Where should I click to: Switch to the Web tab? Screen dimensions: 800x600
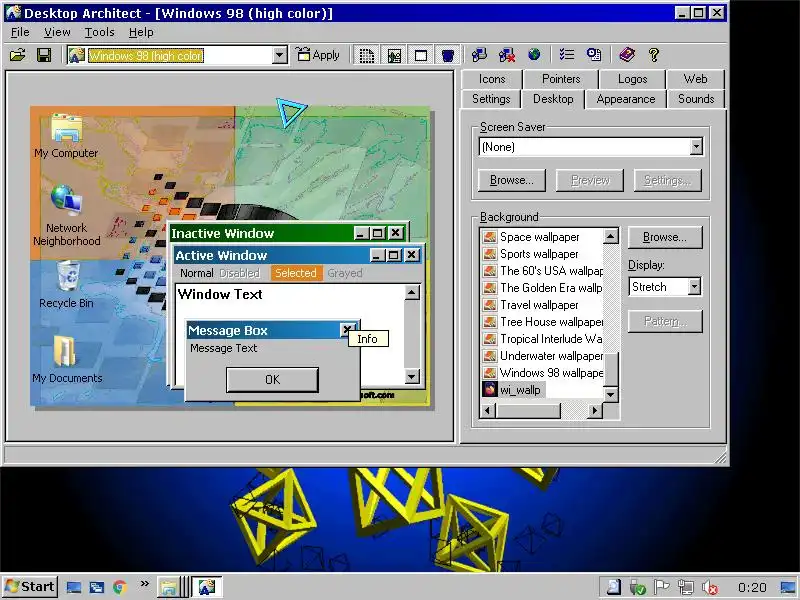pyautogui.click(x=695, y=79)
